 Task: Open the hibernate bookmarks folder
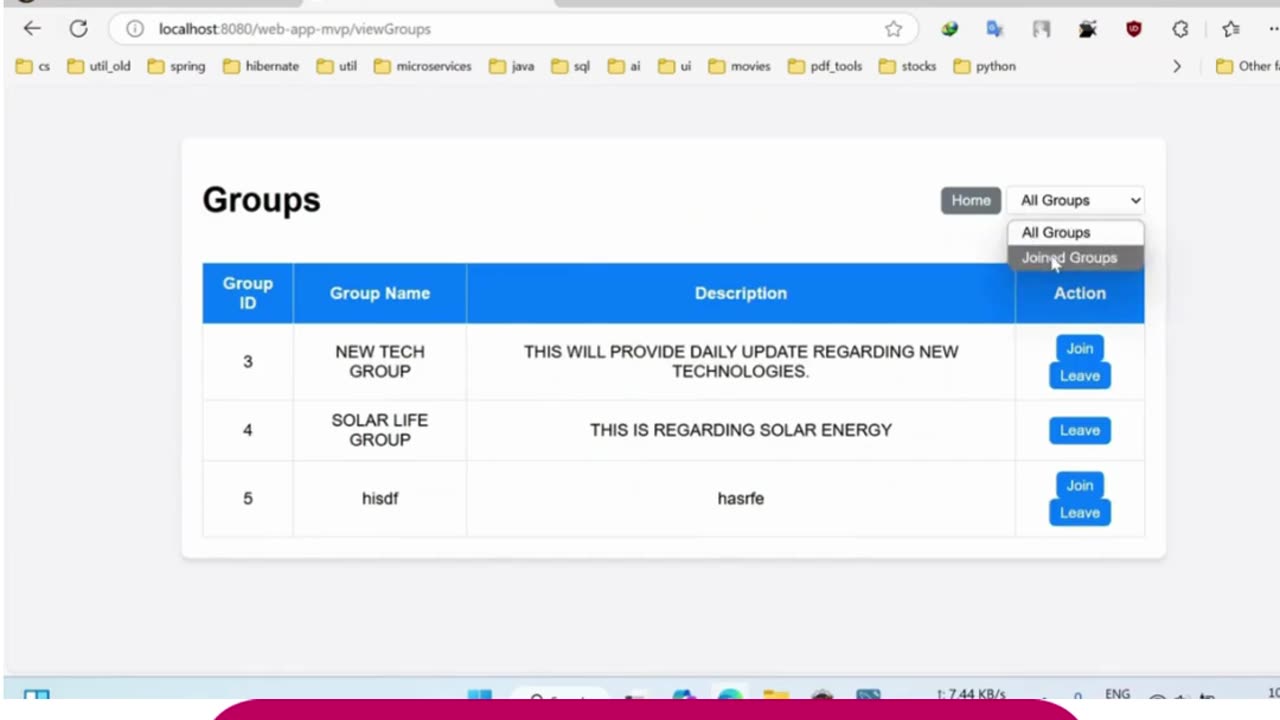[x=261, y=66]
